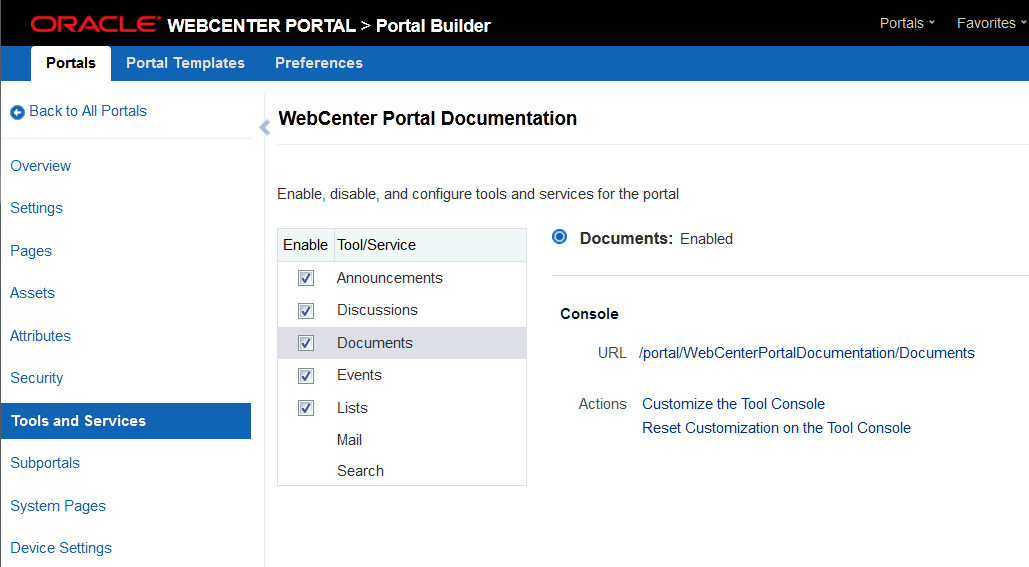Screen dimensions: 1029x567
Task: Click Customize the Tool Console
Action: [733, 404]
